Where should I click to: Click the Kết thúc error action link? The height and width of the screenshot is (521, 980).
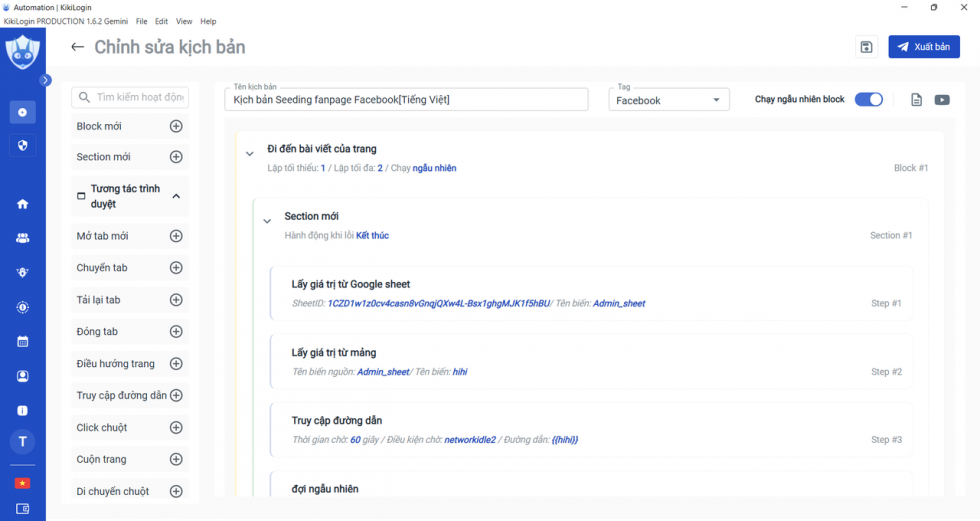[x=372, y=236]
